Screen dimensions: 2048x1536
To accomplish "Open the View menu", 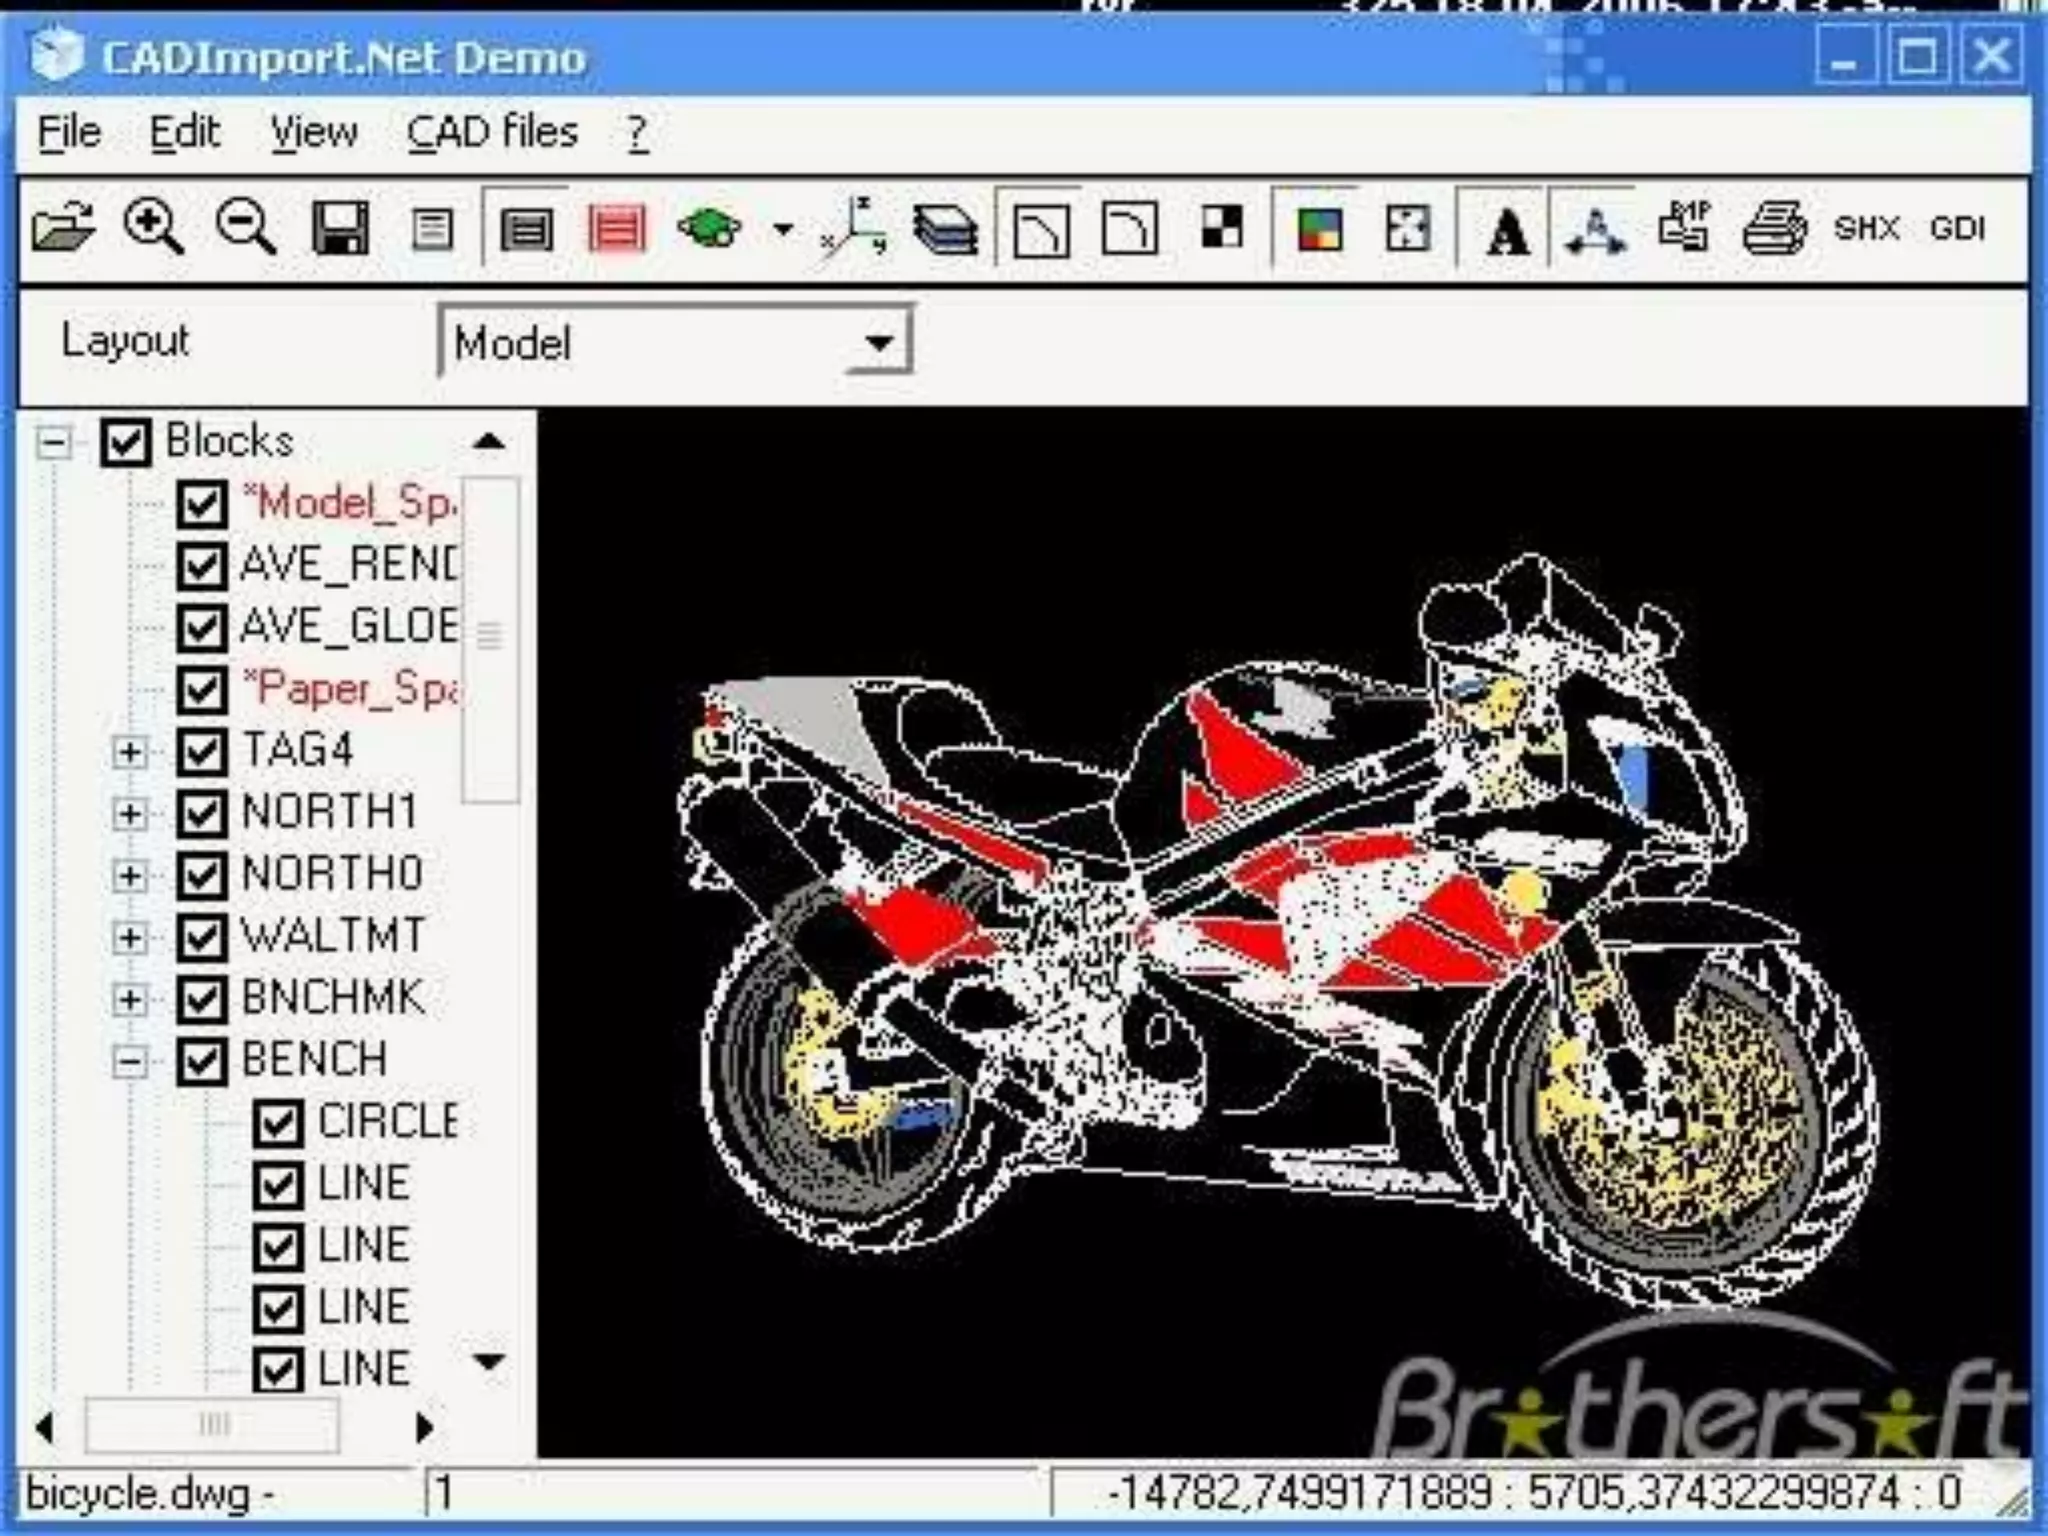I will 313,132.
